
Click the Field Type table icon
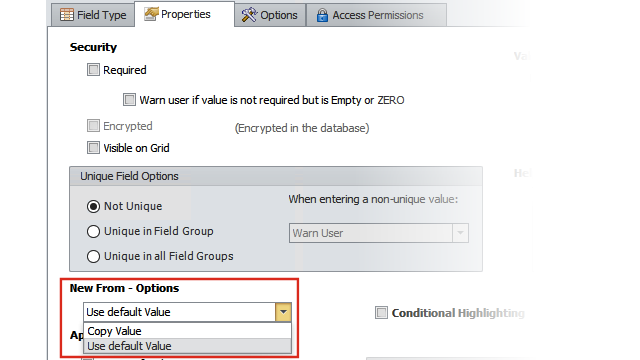point(67,15)
